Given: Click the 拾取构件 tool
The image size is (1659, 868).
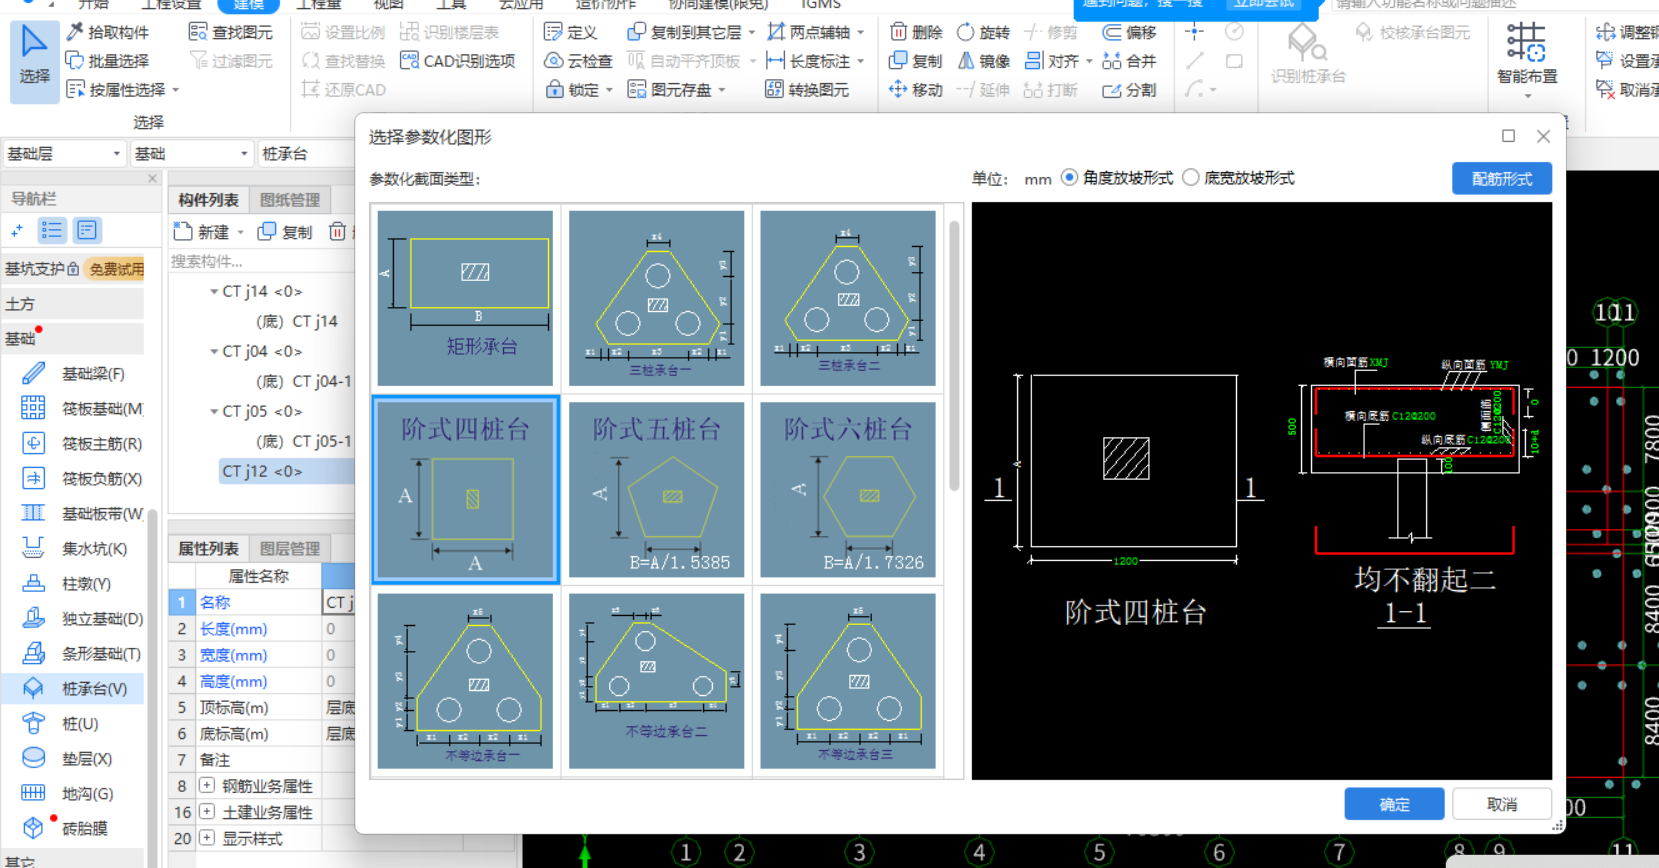Looking at the screenshot, I should pos(108,32).
